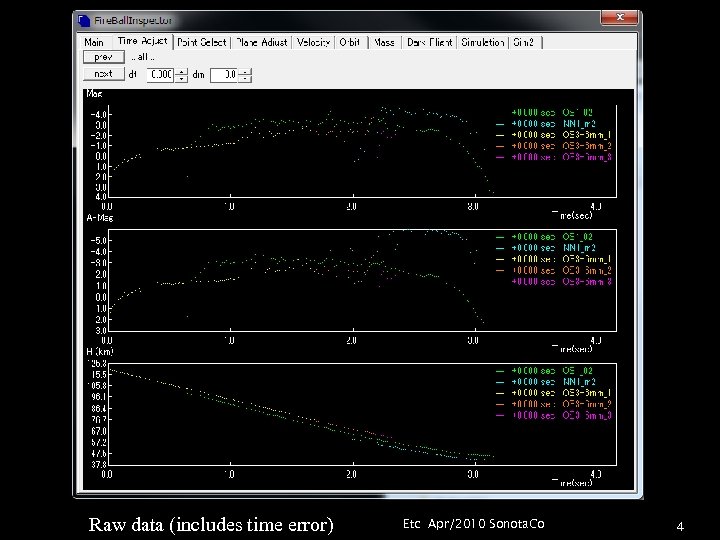
Task: Increase dt with the up arrow
Action: pos(181,71)
